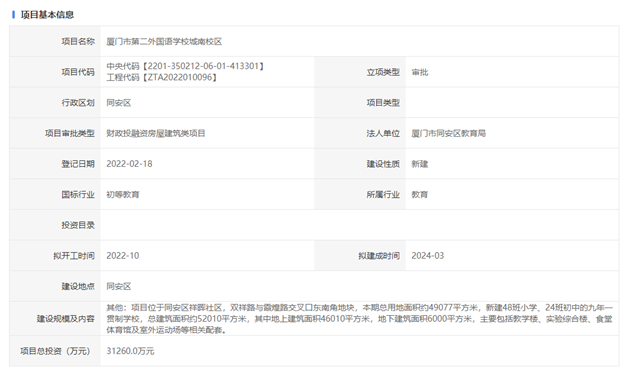Image resolution: width=625 pixels, height=375 pixels.
Task: Click the 所属行业 label
Action: (383, 194)
